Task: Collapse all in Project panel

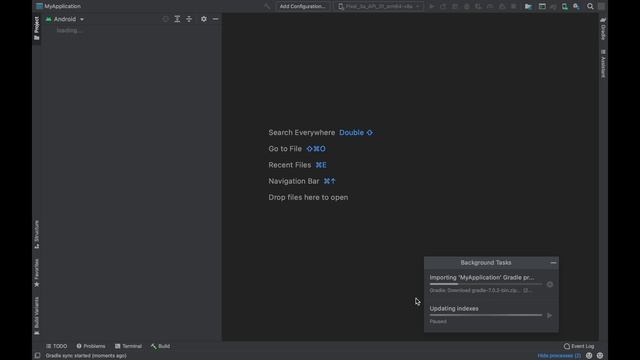Action: [x=189, y=19]
